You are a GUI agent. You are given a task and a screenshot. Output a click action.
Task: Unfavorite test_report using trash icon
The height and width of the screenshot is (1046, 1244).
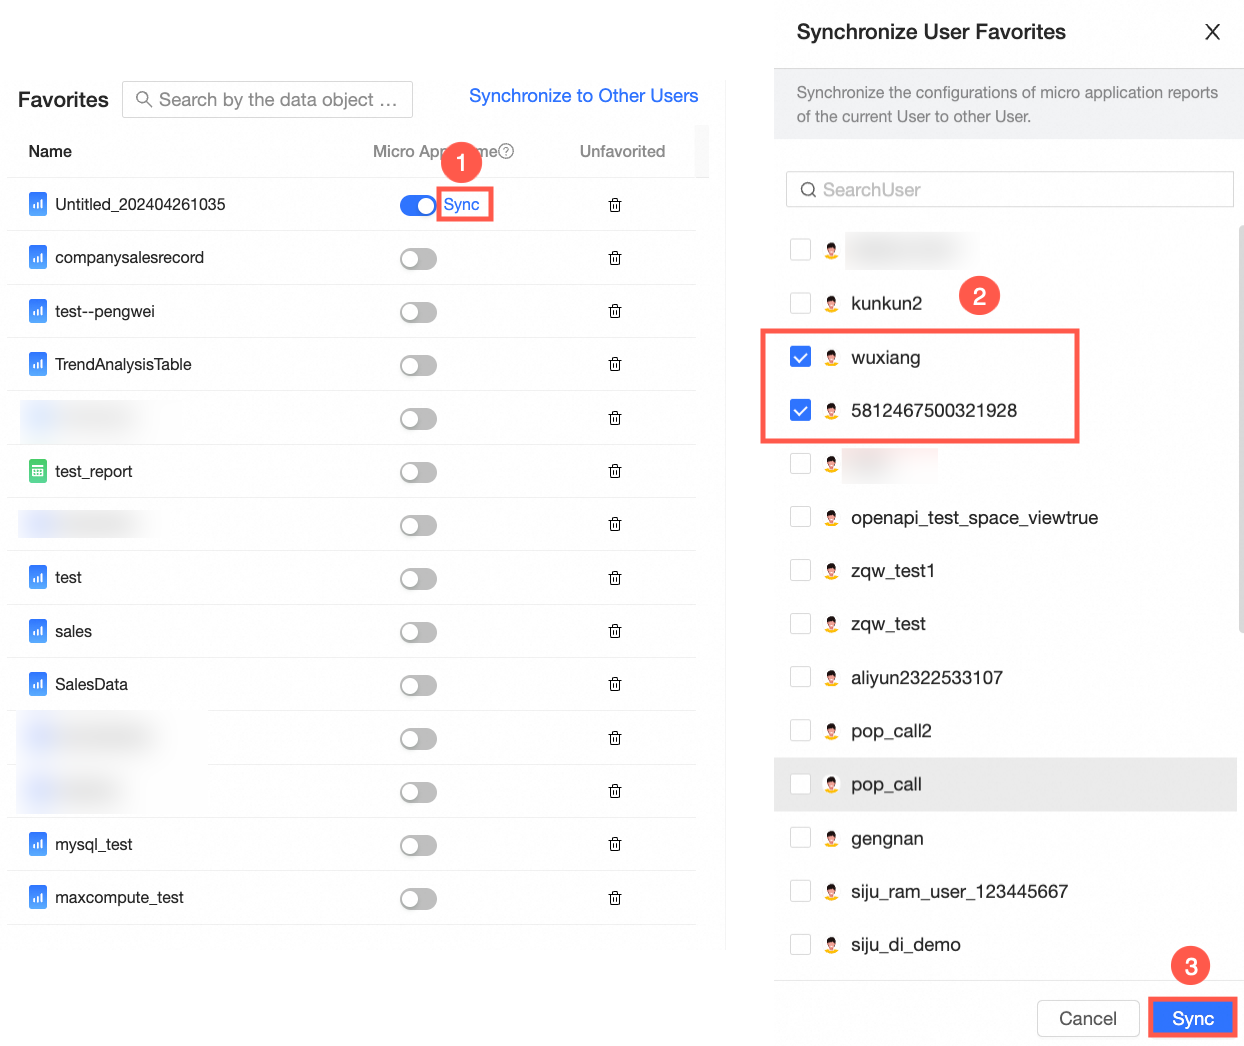coord(615,471)
